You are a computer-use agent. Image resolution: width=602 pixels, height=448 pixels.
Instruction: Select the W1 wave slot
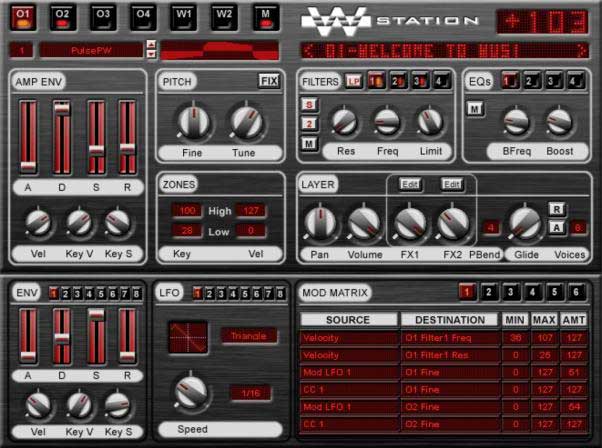click(x=184, y=18)
